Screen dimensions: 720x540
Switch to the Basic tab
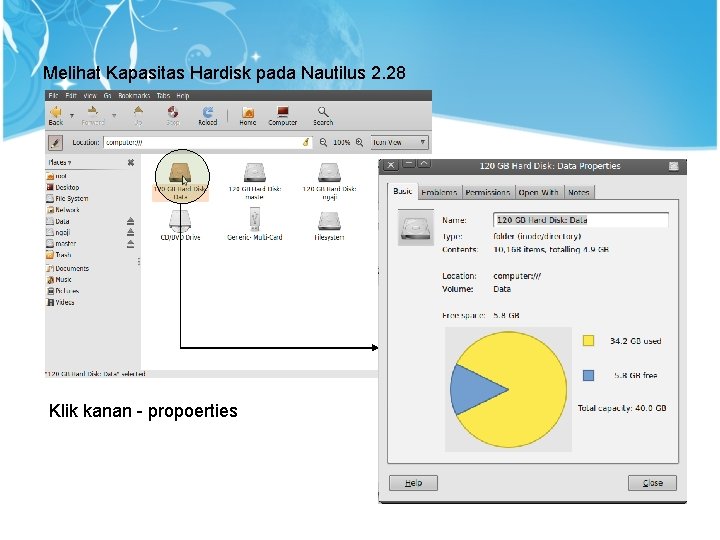pos(403,191)
